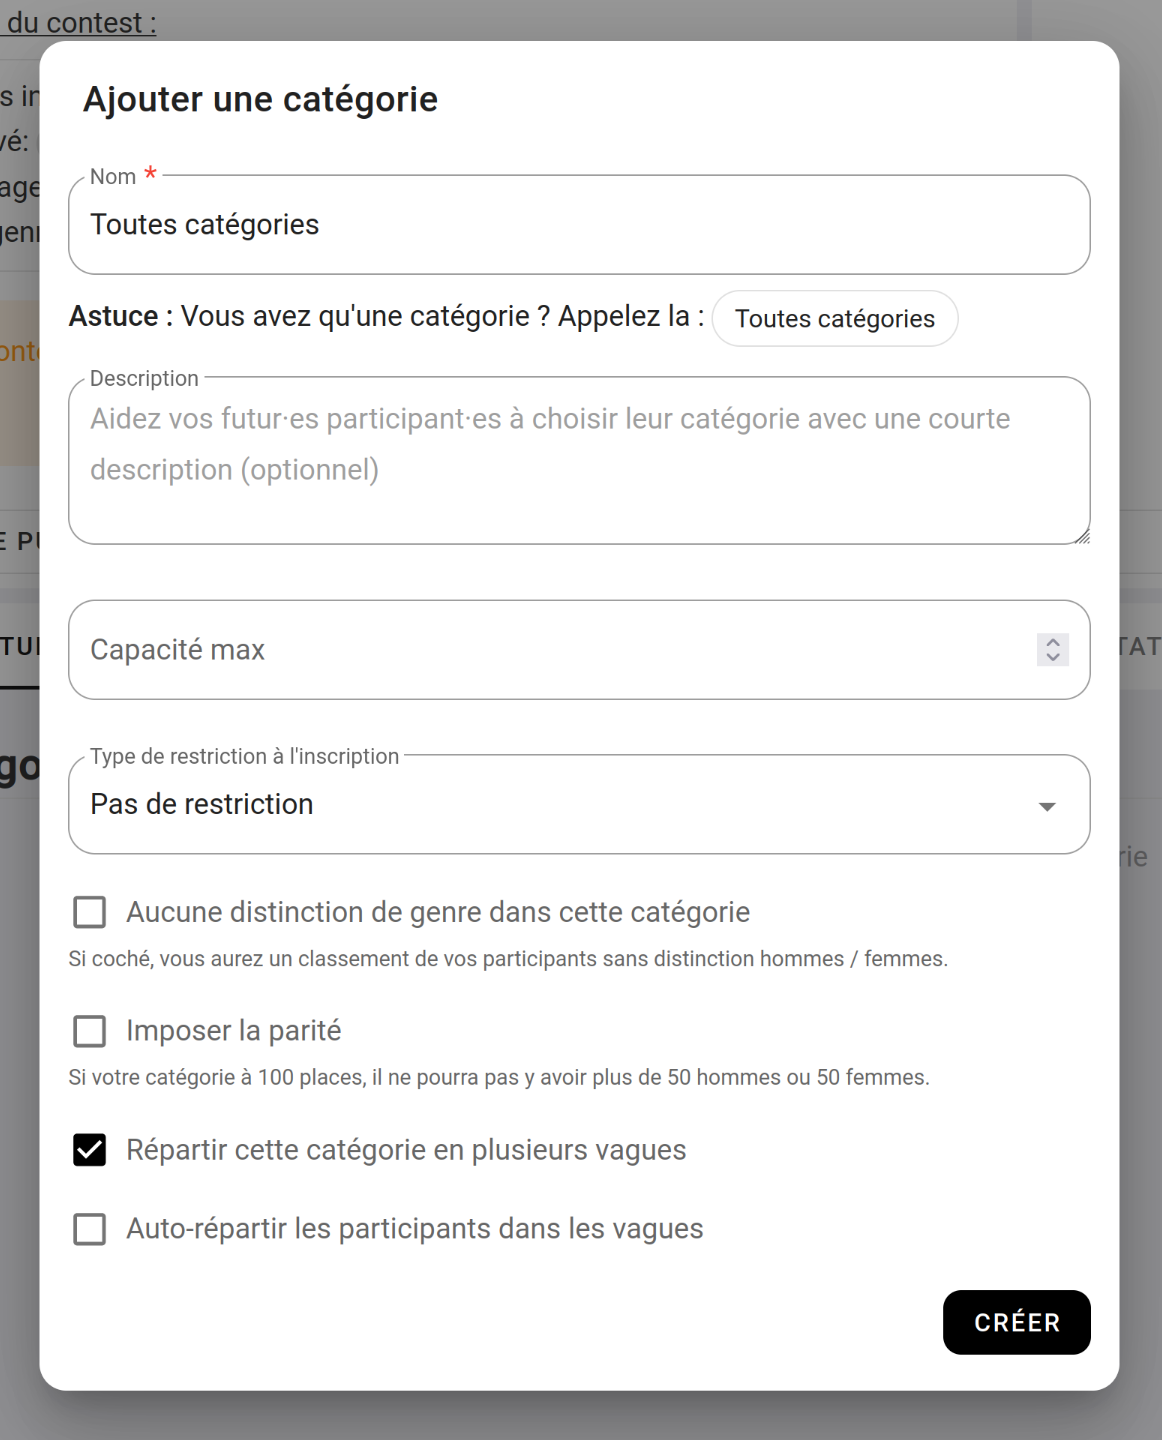The height and width of the screenshot is (1440, 1162).
Task: Click the 'Auto-répartir les participants dans les vagues' label
Action: click(414, 1229)
